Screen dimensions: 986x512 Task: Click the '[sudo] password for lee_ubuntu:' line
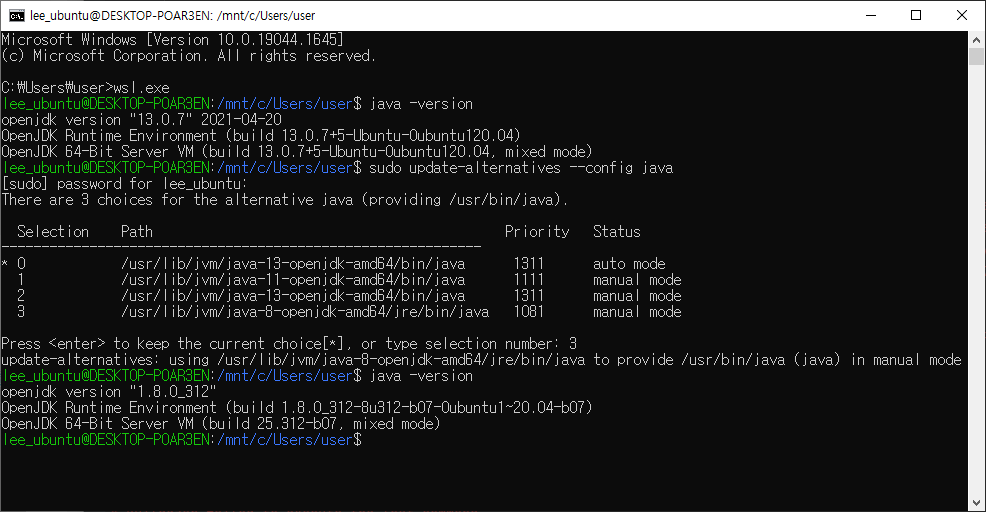tap(125, 184)
